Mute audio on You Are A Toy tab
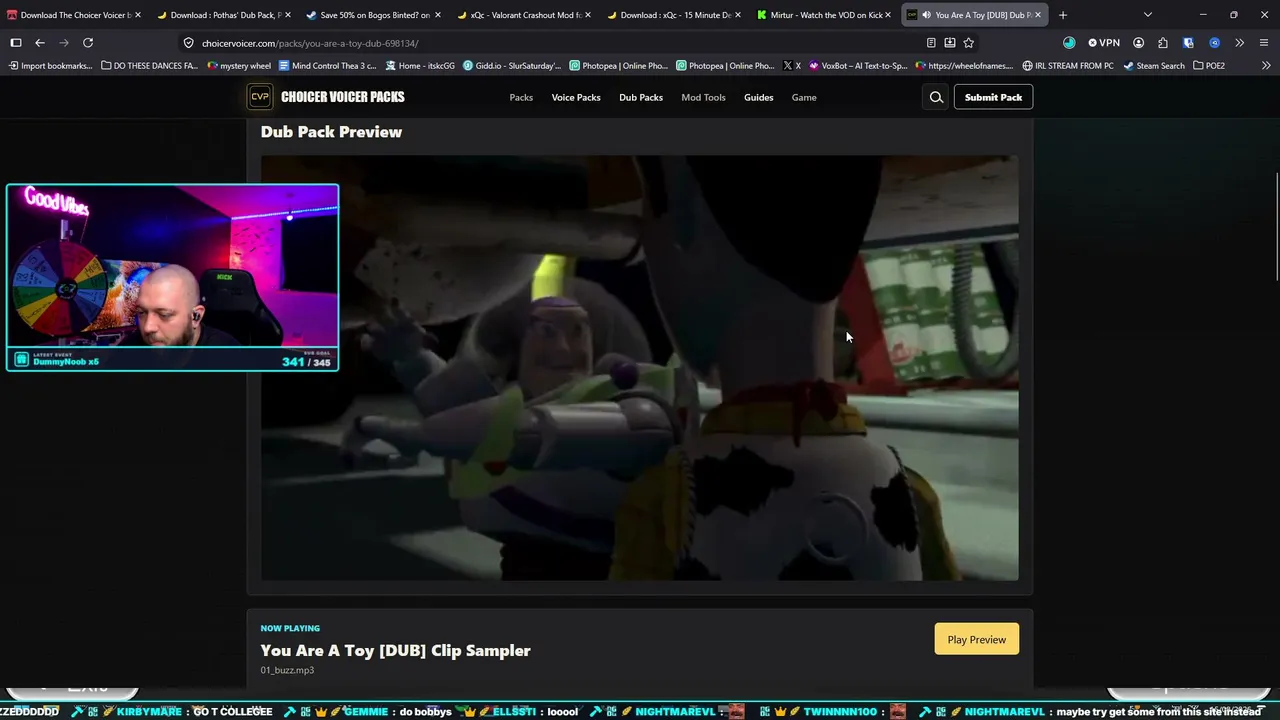The image size is (1280, 720). click(x=927, y=15)
